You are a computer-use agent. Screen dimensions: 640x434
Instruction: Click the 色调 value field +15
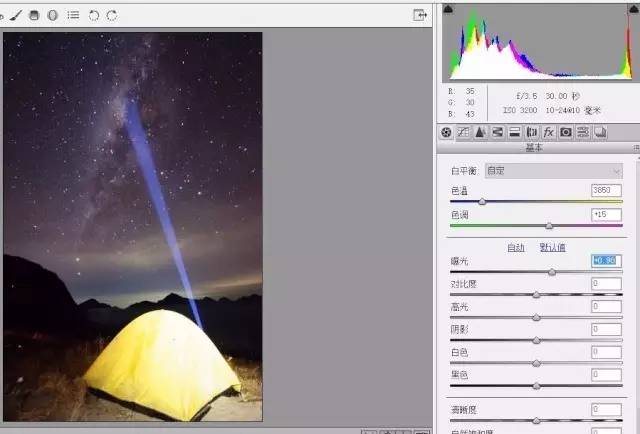pyautogui.click(x=607, y=214)
